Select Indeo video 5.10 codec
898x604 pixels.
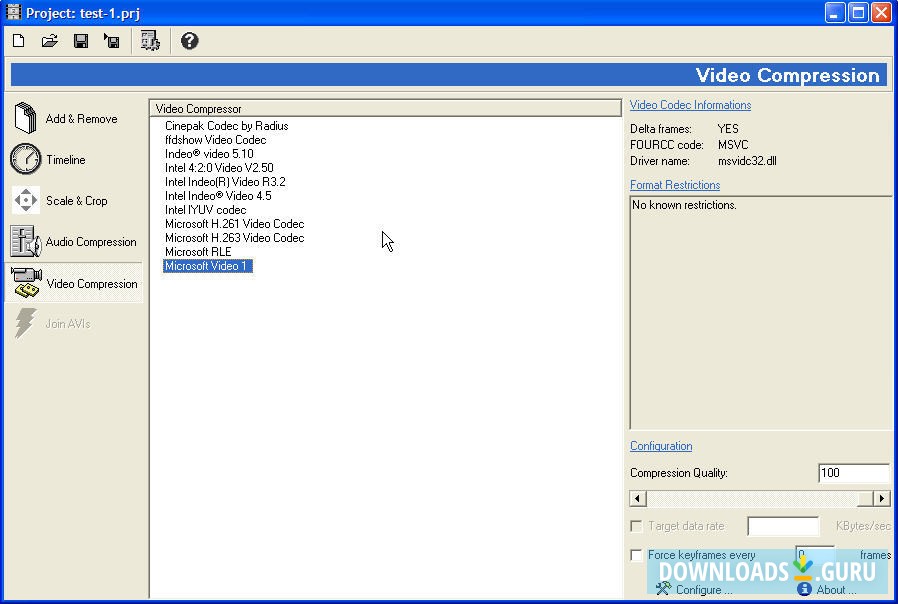209,154
